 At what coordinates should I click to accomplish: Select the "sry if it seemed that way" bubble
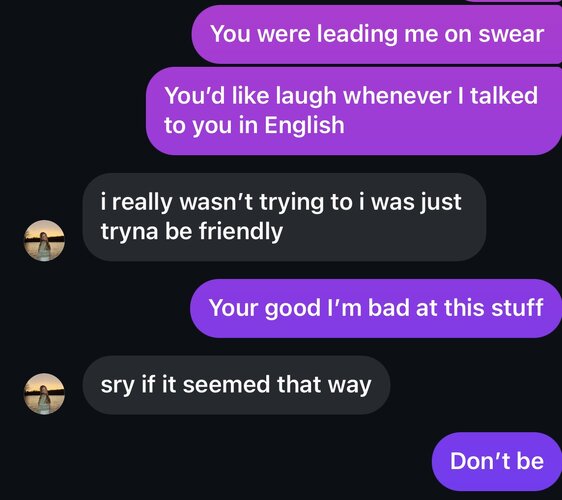point(236,385)
